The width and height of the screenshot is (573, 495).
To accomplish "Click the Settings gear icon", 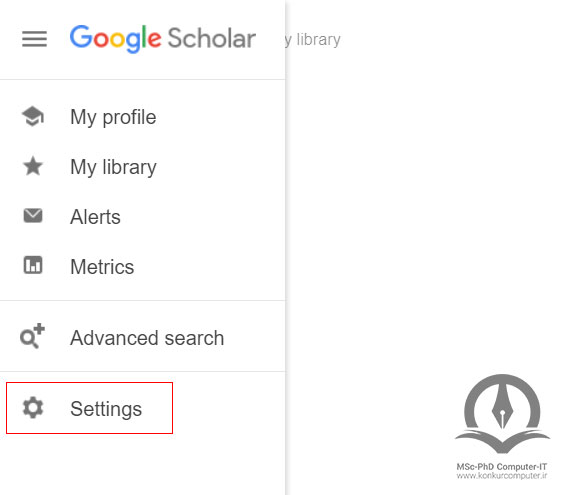I will click(x=33, y=408).
